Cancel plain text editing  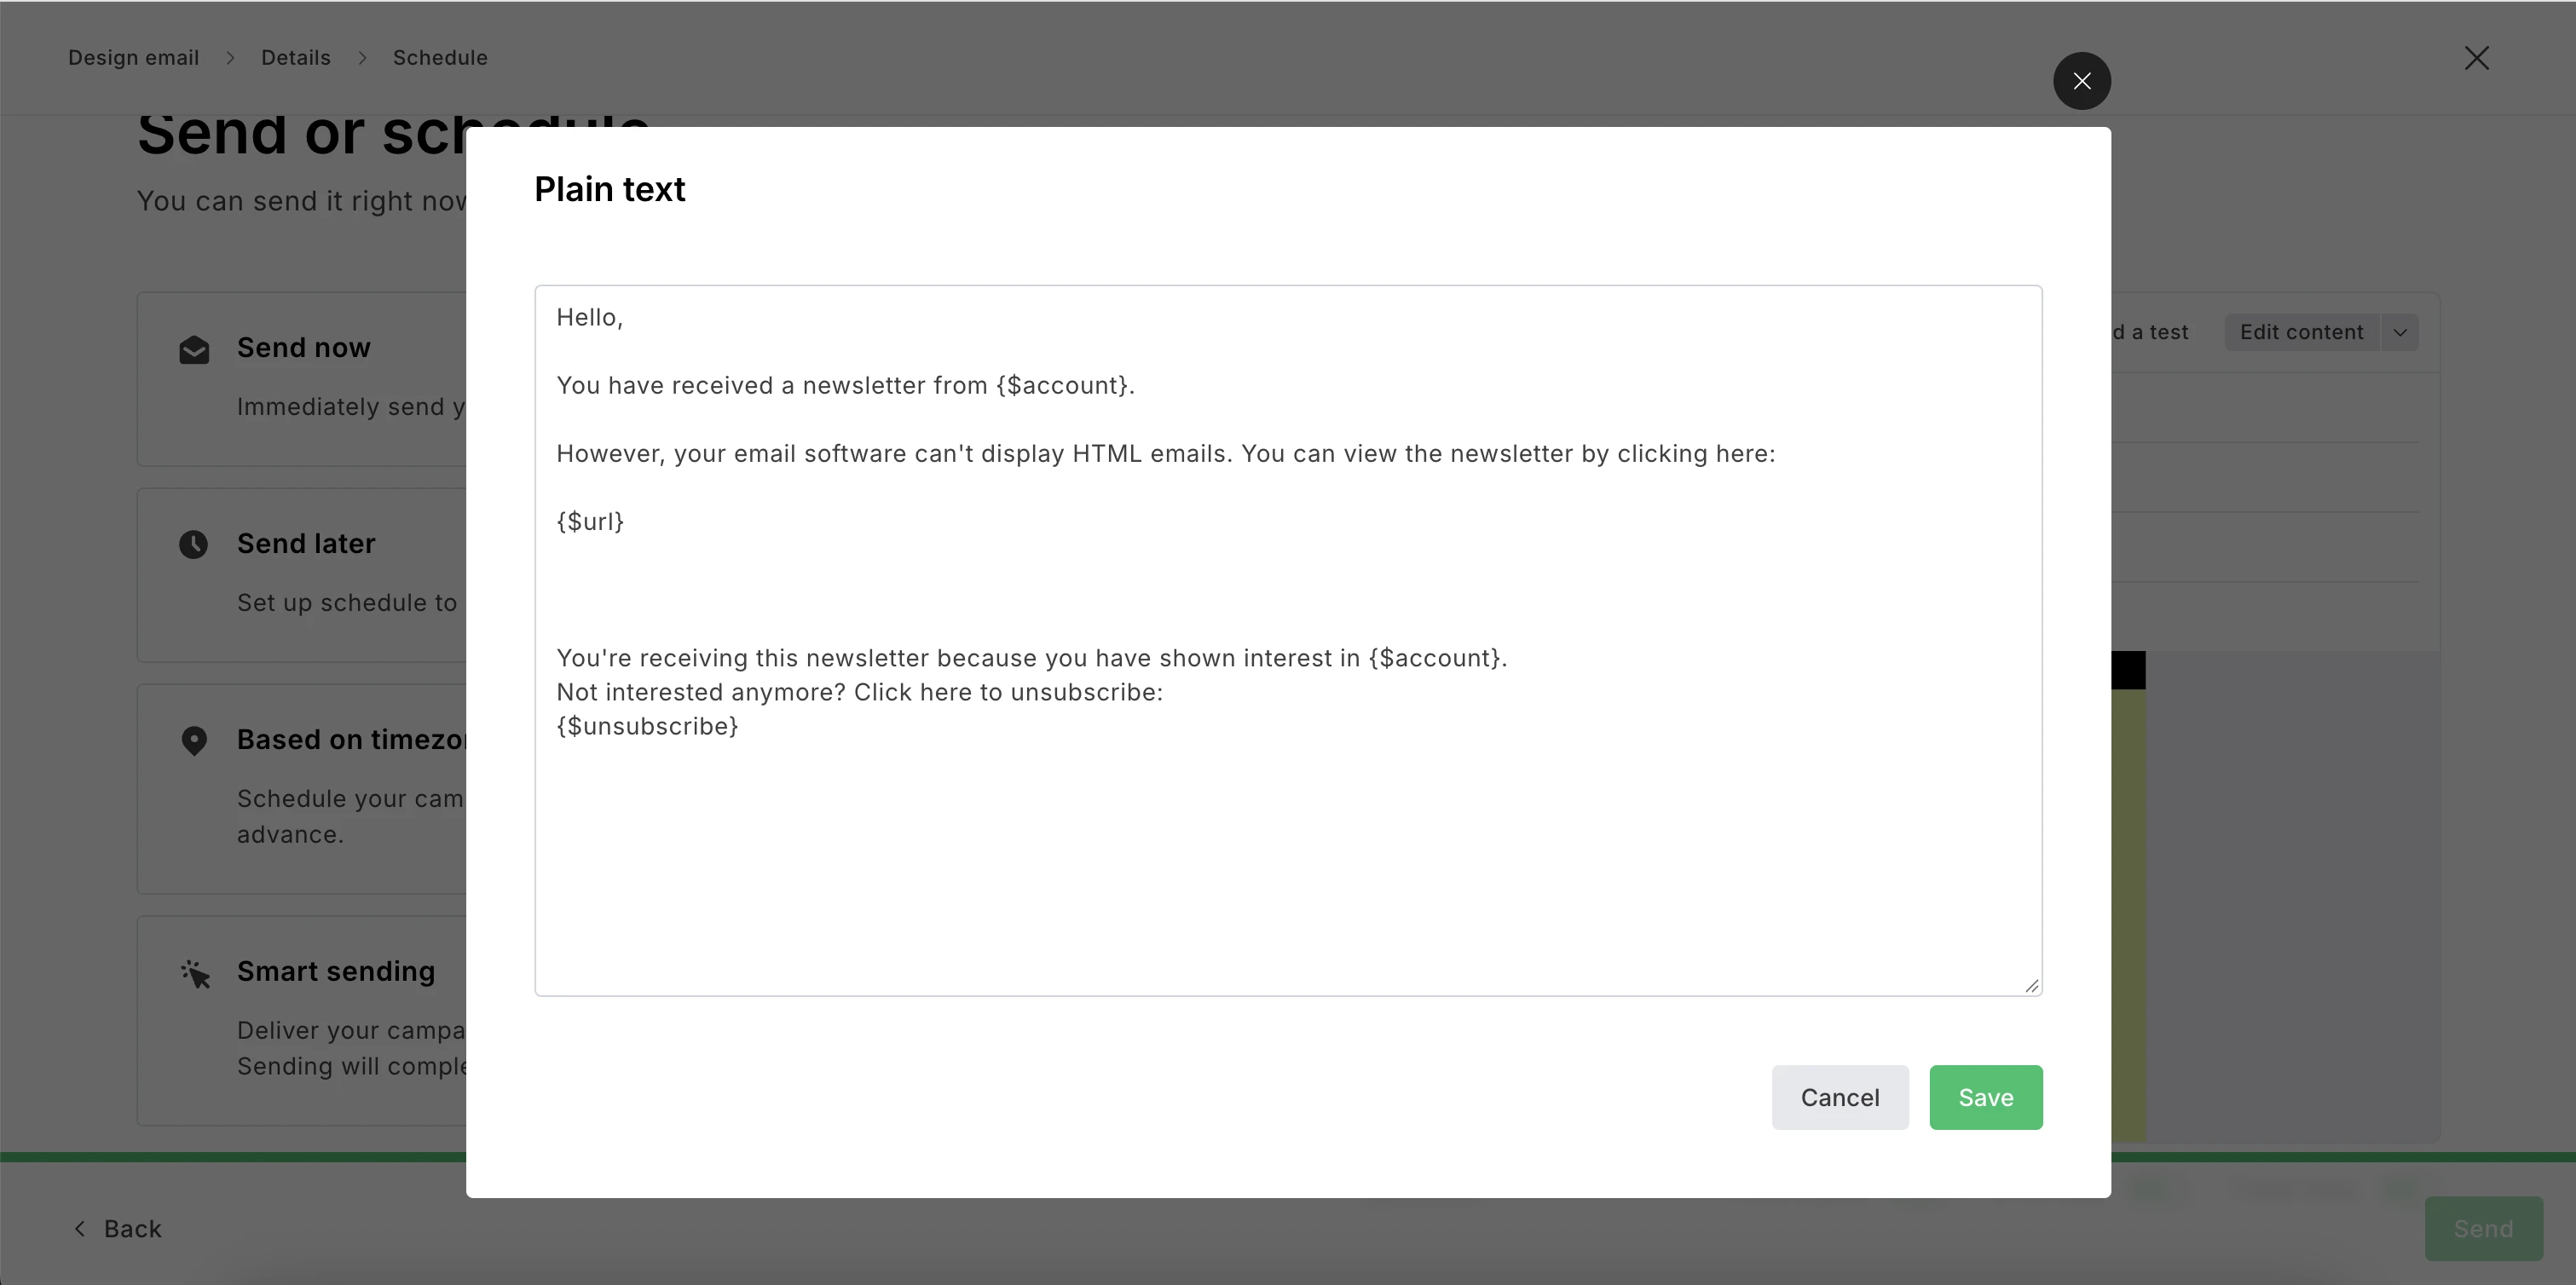pyautogui.click(x=1840, y=1097)
